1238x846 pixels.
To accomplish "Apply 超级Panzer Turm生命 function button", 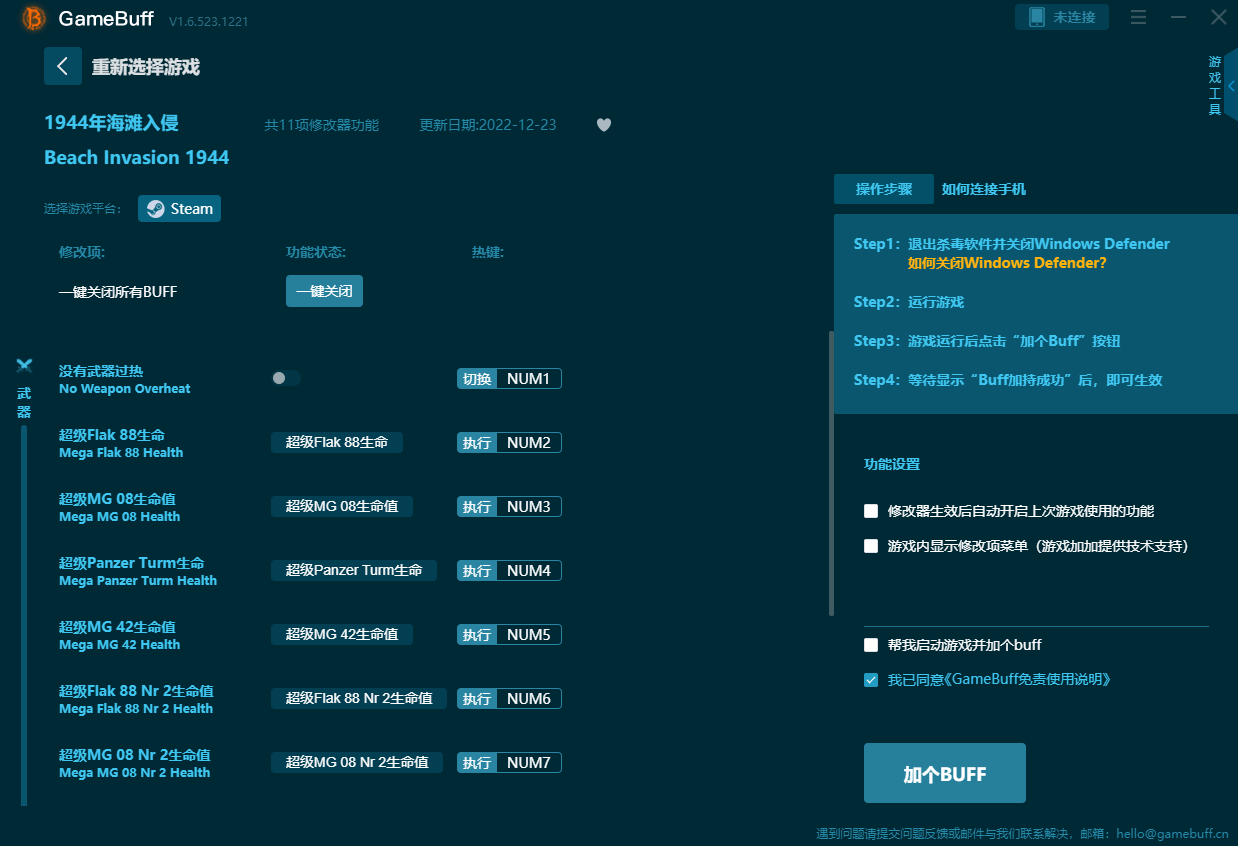I will (x=354, y=570).
